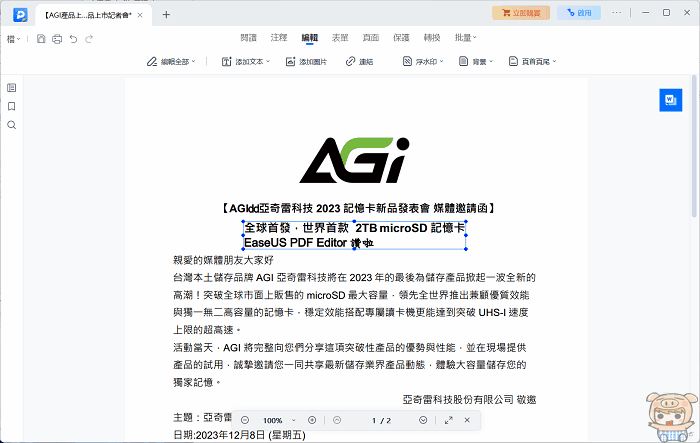Click the print icon
Image resolution: width=700 pixels, height=443 pixels.
coord(57,39)
